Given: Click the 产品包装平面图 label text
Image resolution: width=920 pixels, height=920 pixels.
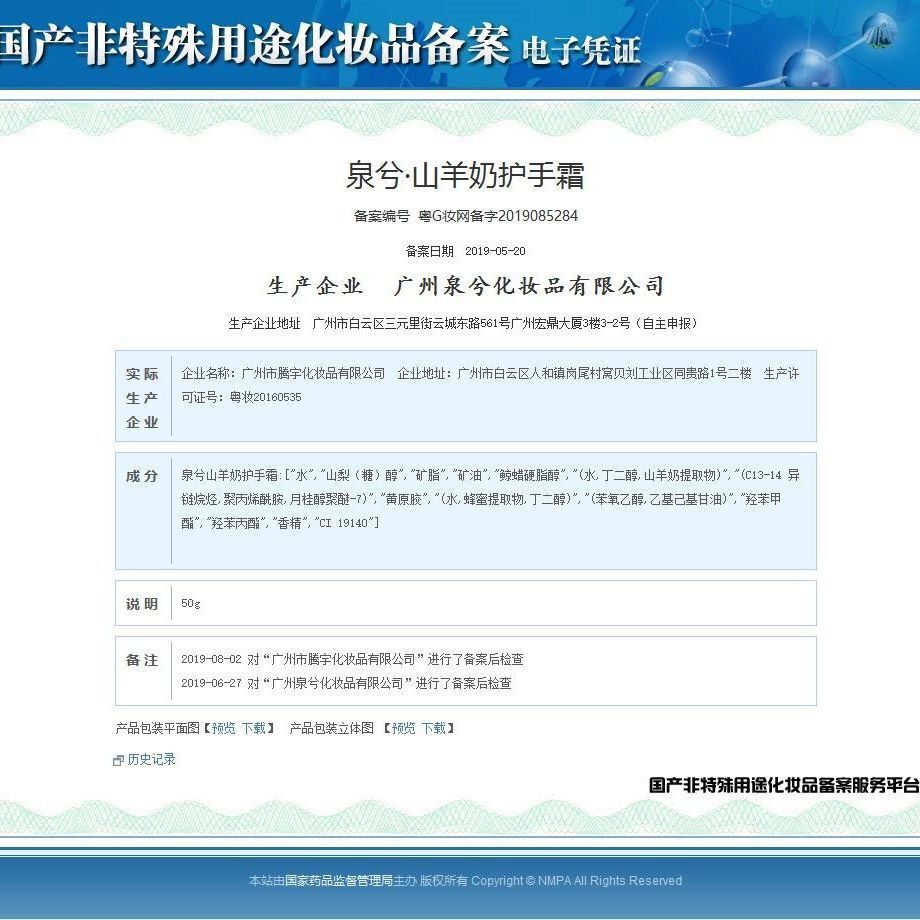Looking at the screenshot, I should pos(157,728).
